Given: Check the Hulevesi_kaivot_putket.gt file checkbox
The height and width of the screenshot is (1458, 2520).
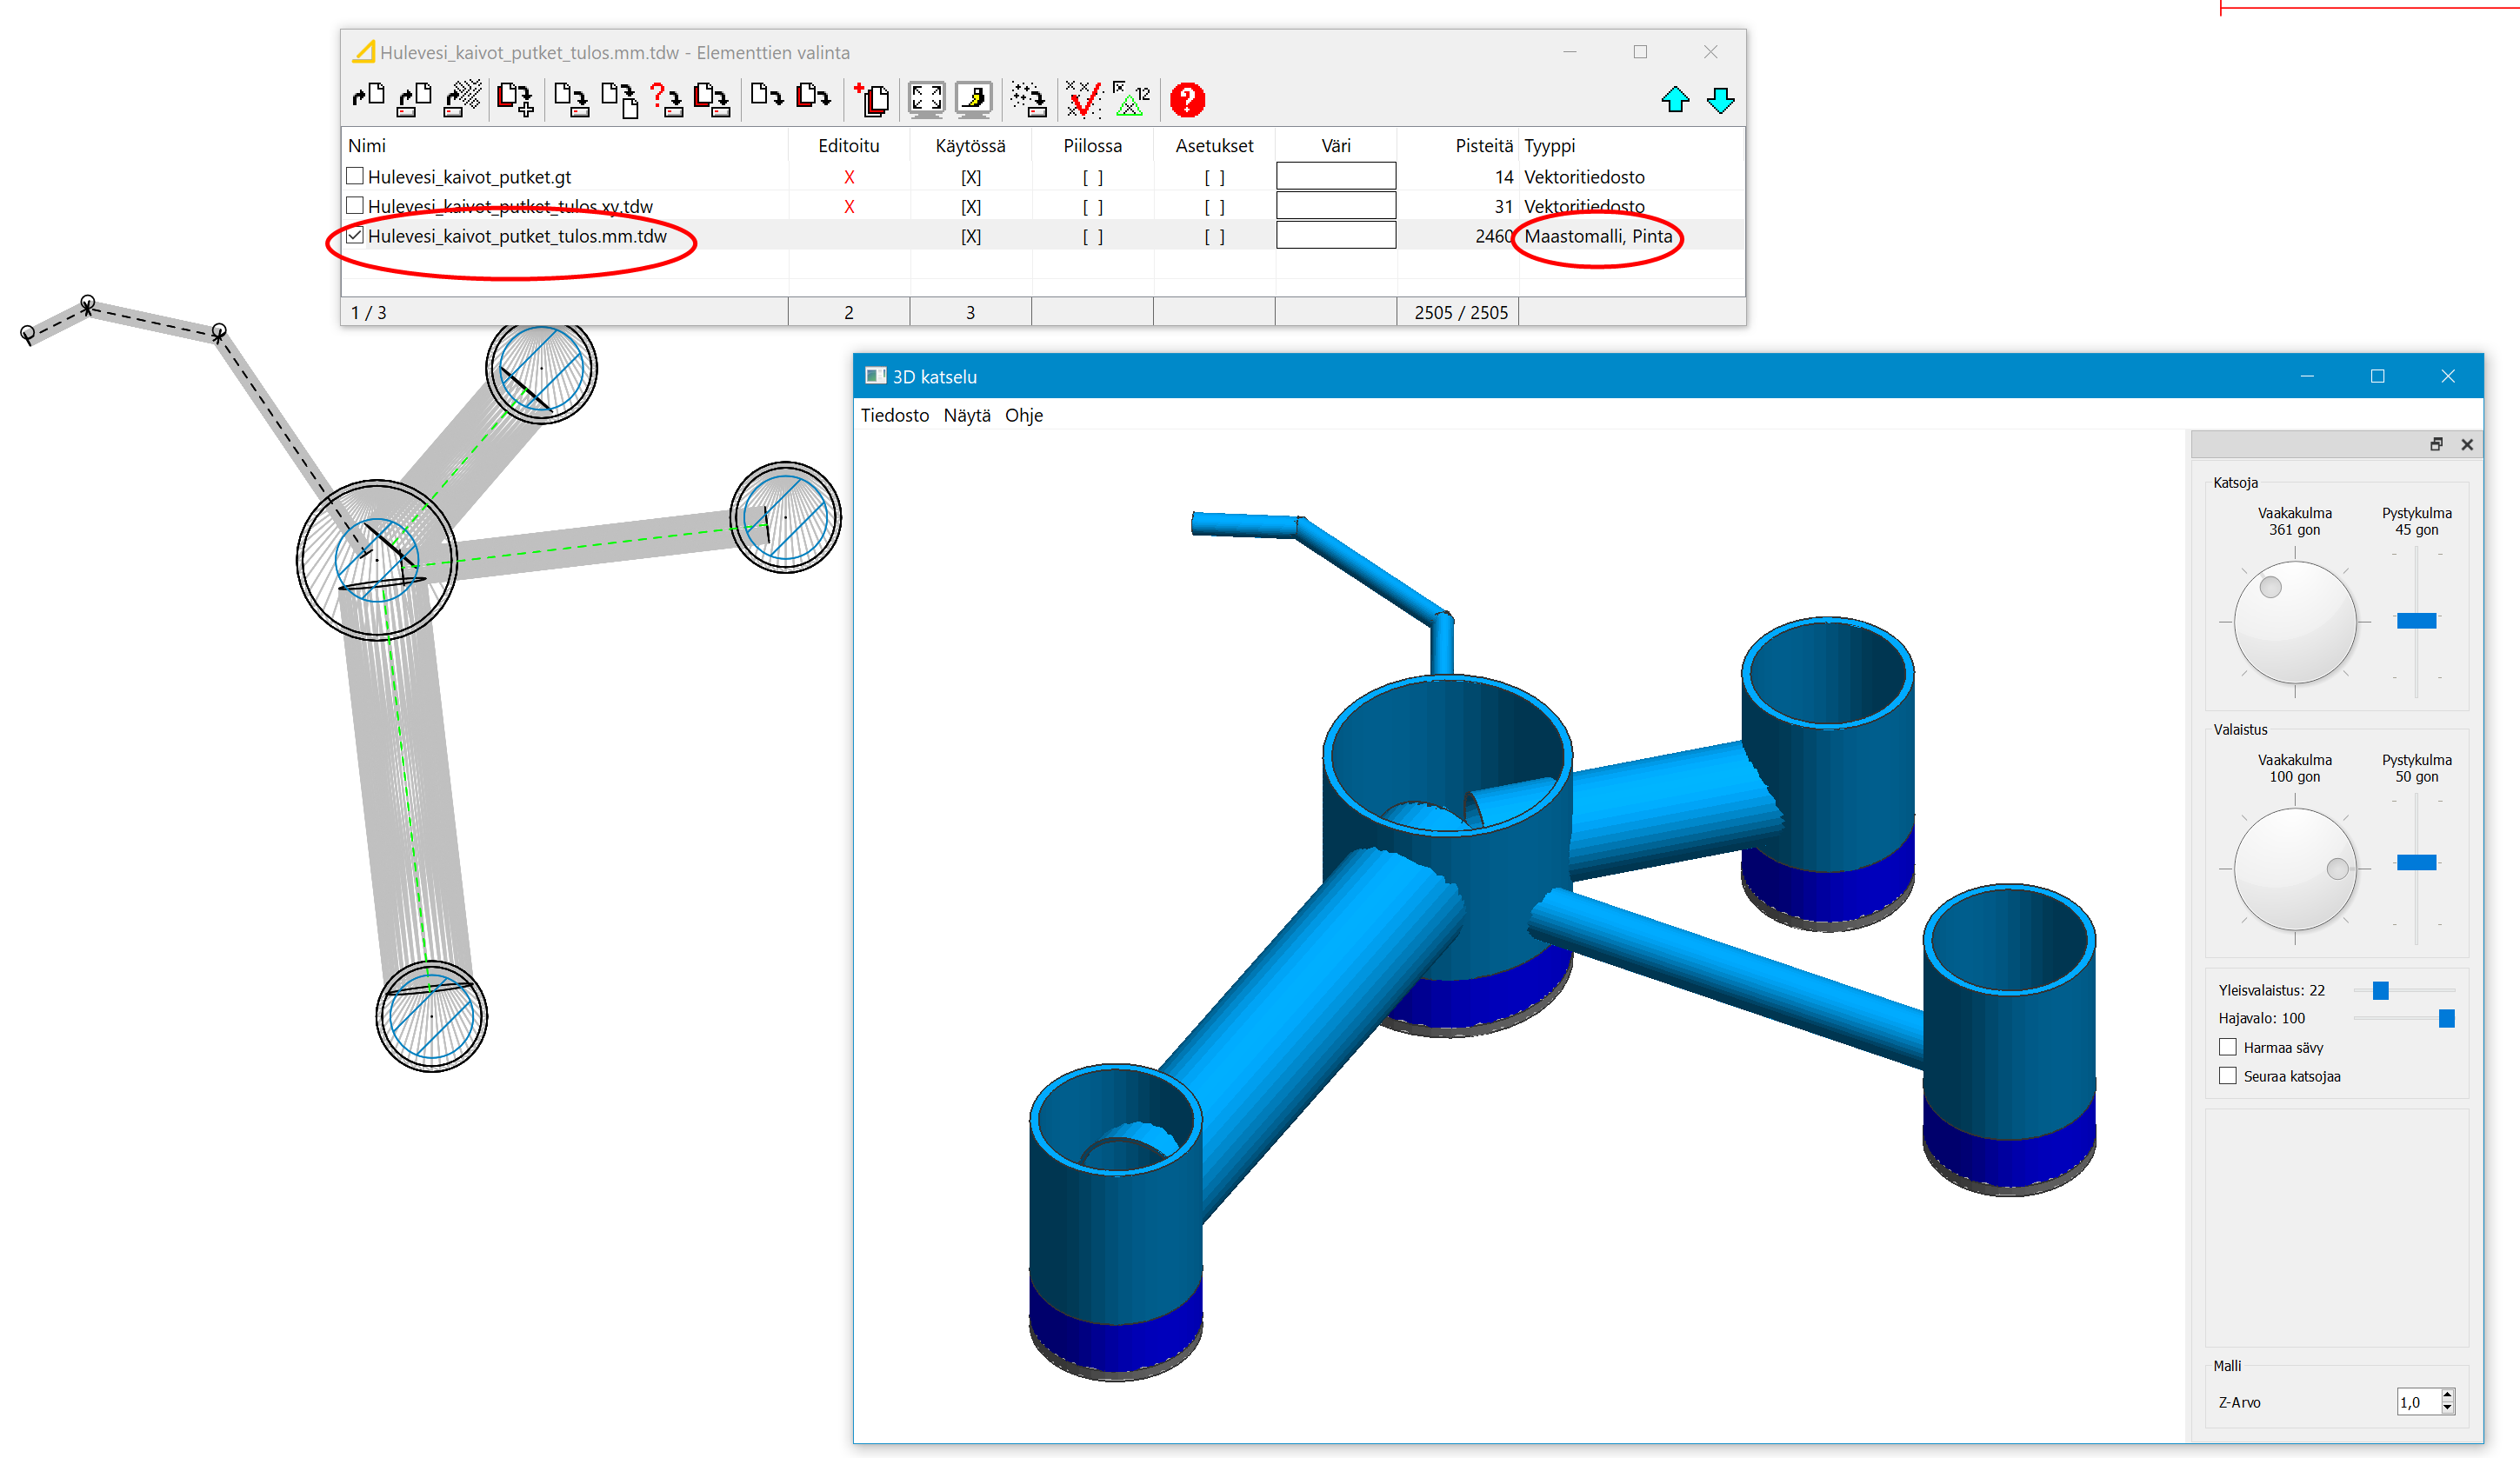Looking at the screenshot, I should point(354,176).
